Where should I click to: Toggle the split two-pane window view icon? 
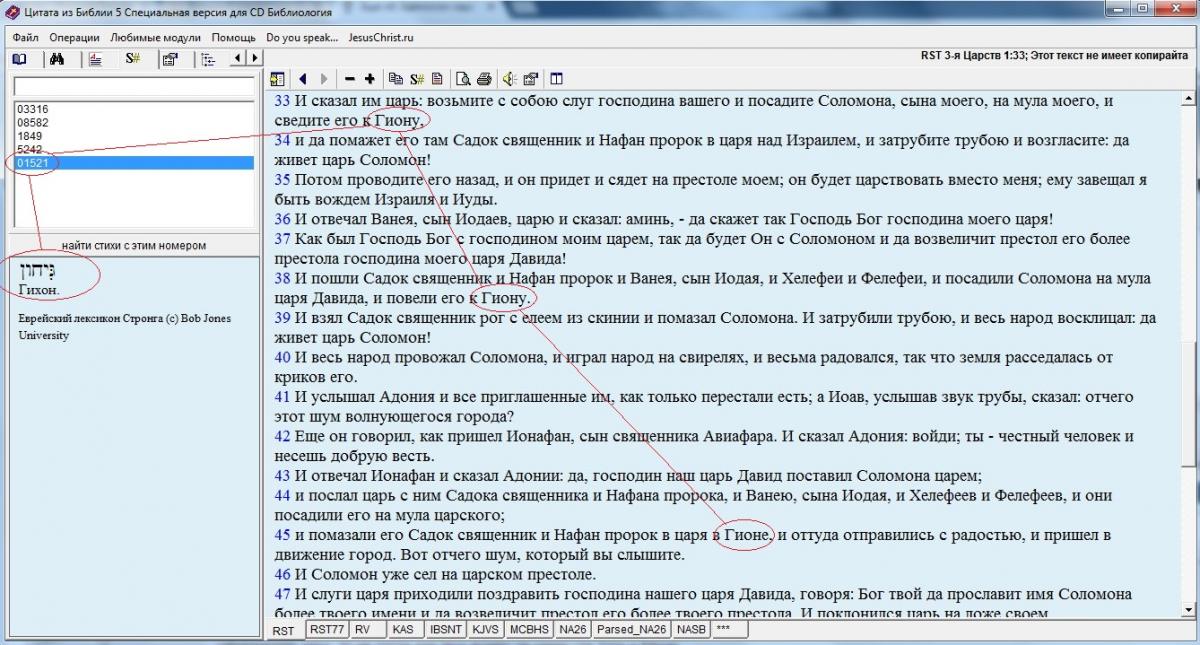tap(556, 79)
